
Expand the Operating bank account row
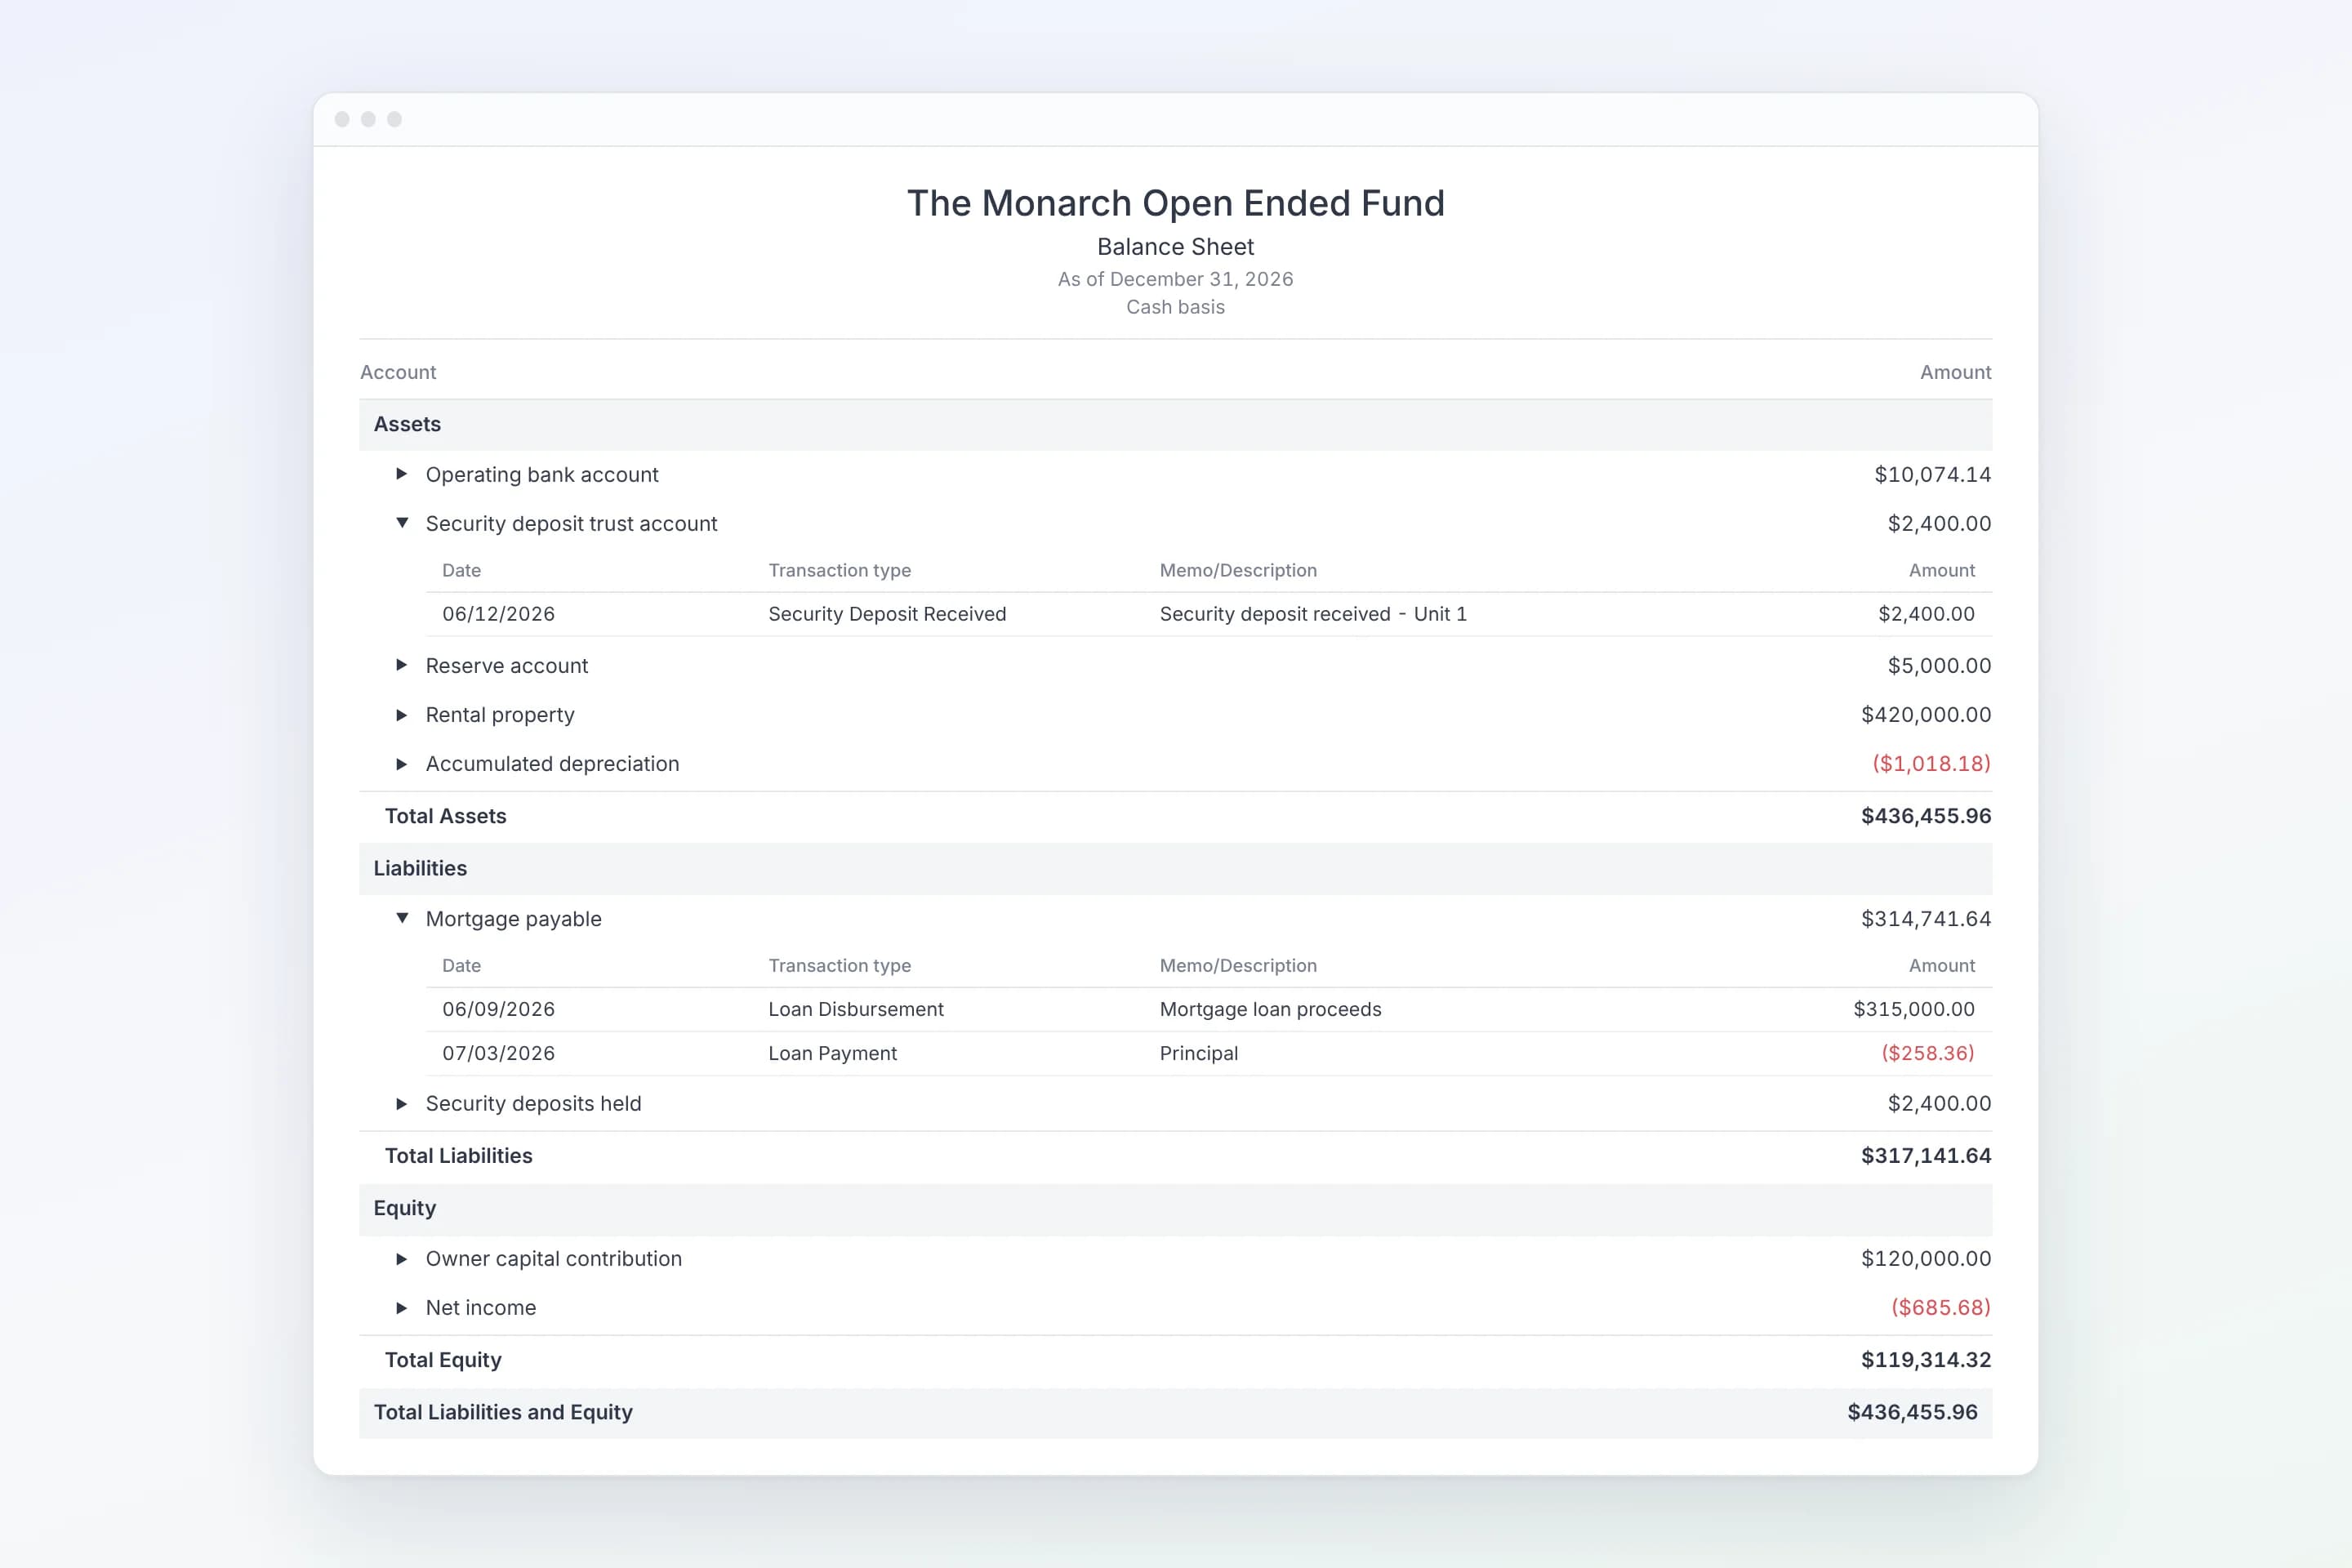pyautogui.click(x=401, y=474)
